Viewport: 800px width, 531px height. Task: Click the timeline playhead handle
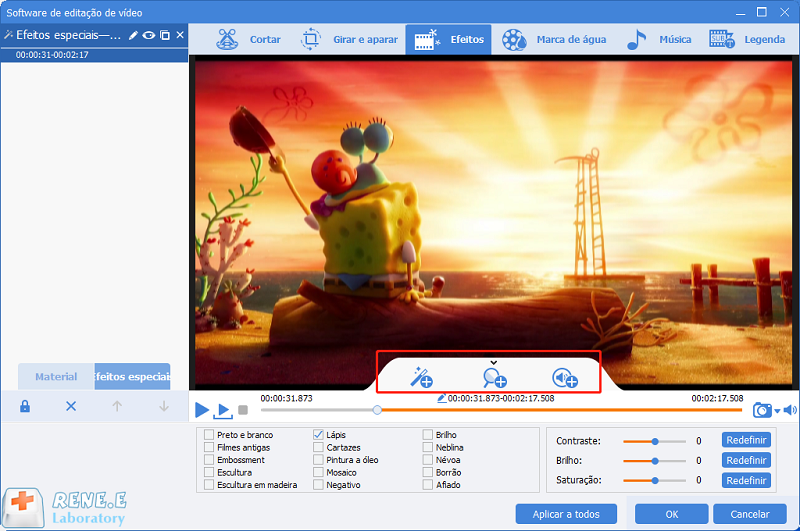pos(377,410)
